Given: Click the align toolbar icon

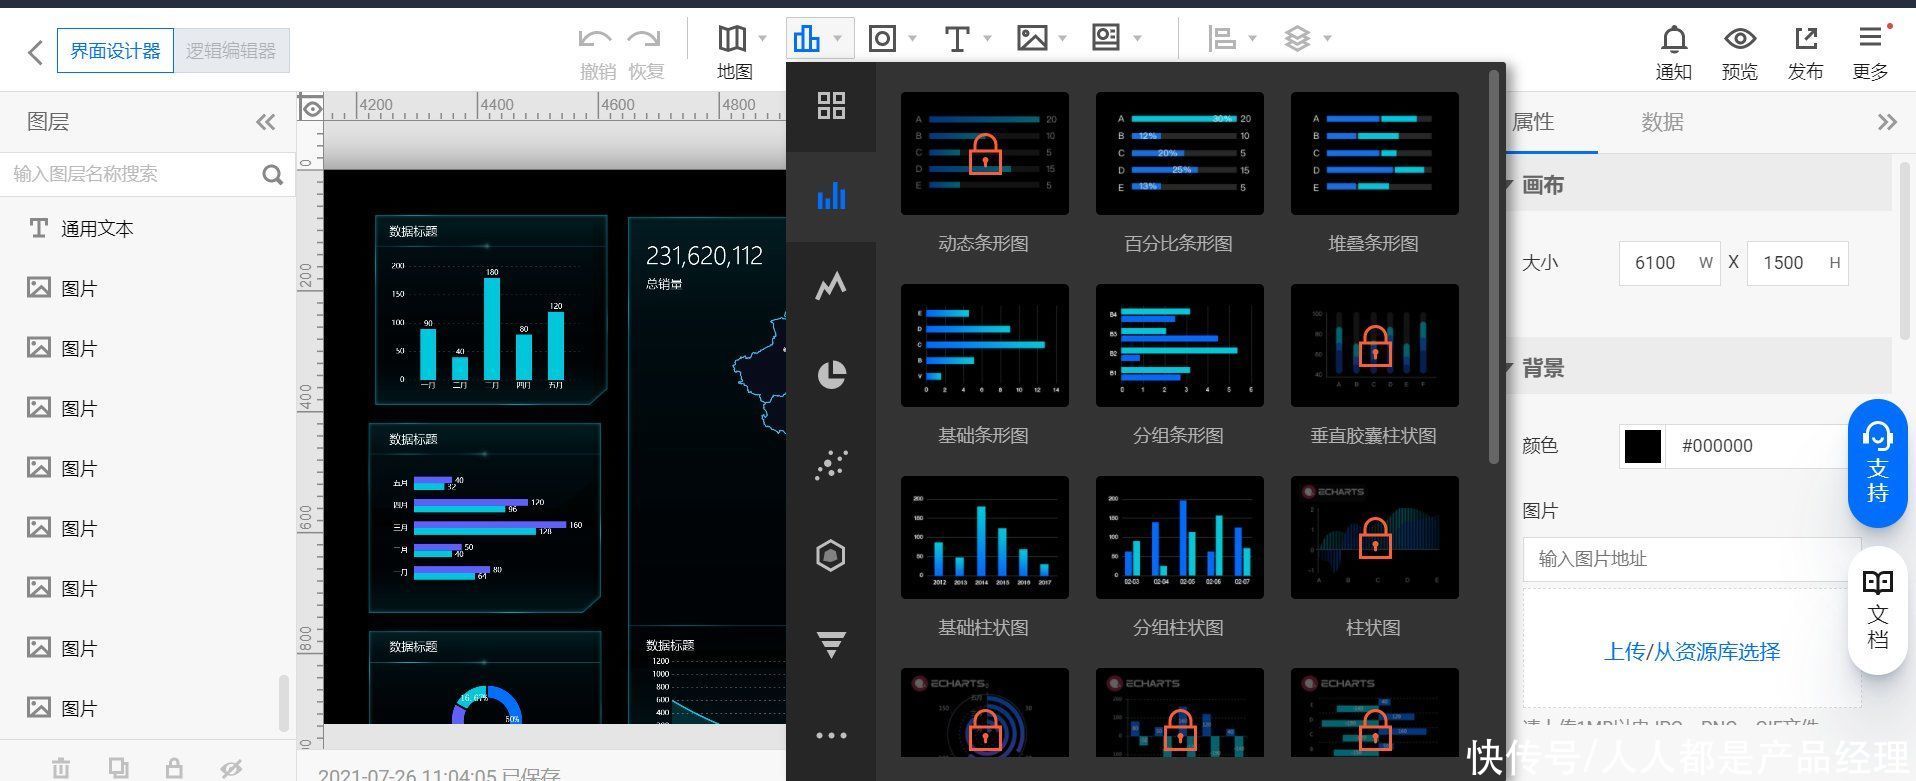Looking at the screenshot, I should 1222,39.
